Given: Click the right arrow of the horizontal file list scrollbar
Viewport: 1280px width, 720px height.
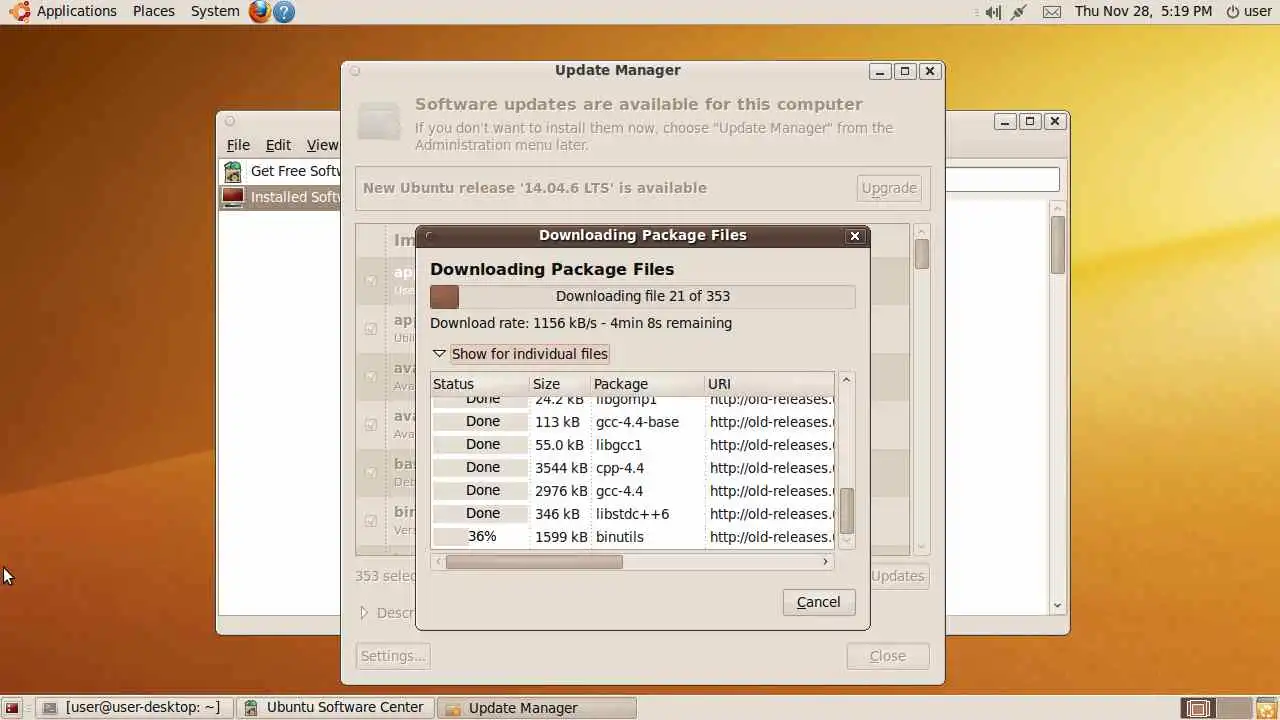Looking at the screenshot, I should coord(825,562).
